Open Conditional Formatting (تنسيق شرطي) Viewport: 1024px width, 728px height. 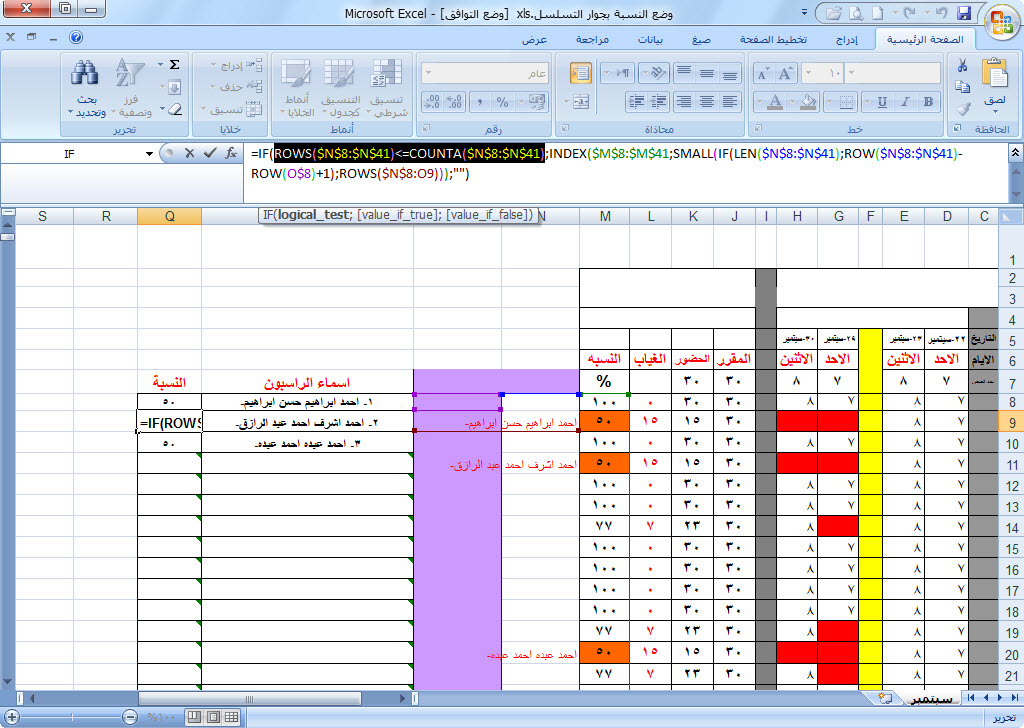pyautogui.click(x=387, y=88)
